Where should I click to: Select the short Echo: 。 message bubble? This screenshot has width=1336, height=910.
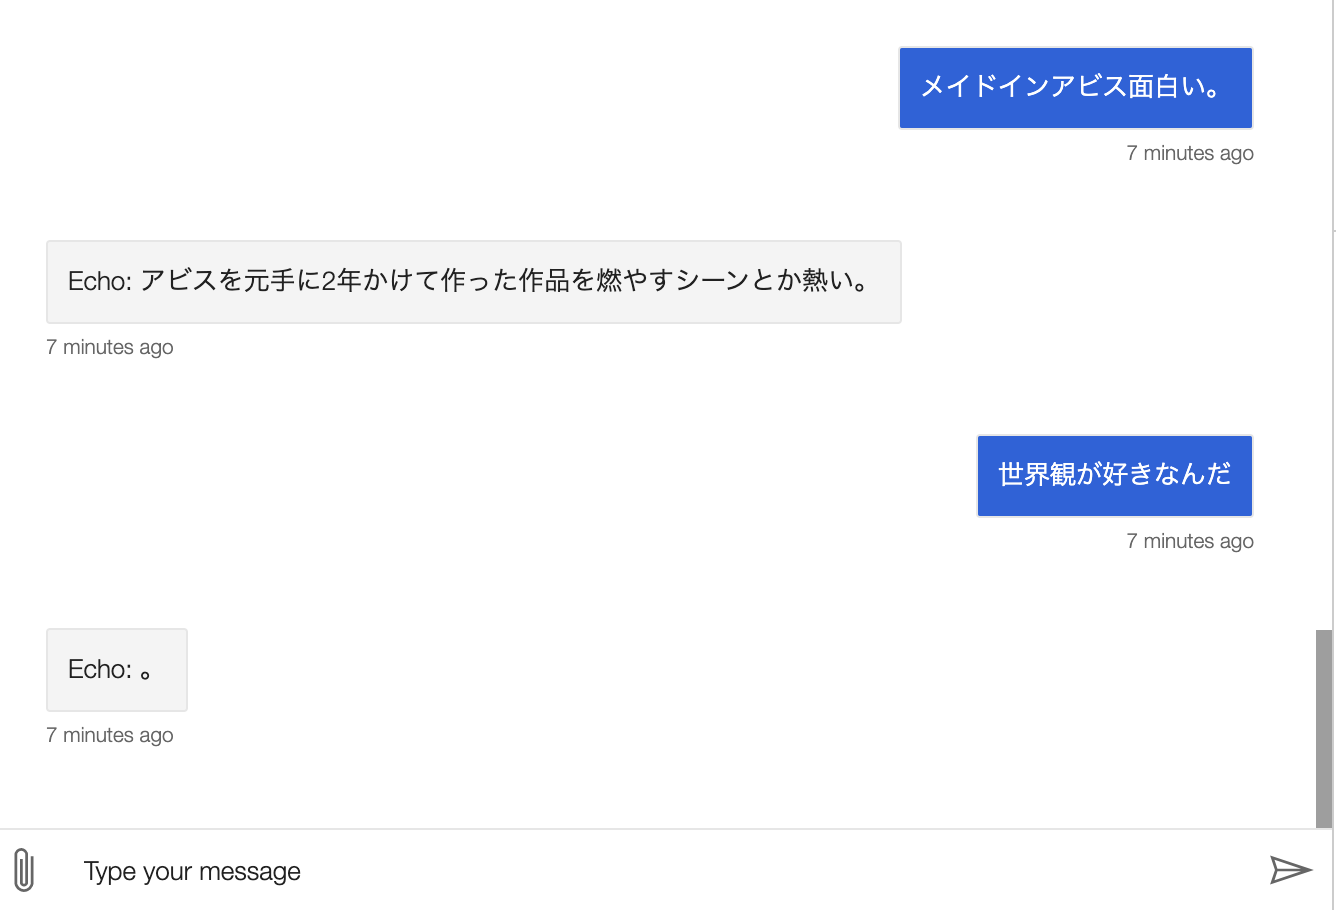pos(116,669)
